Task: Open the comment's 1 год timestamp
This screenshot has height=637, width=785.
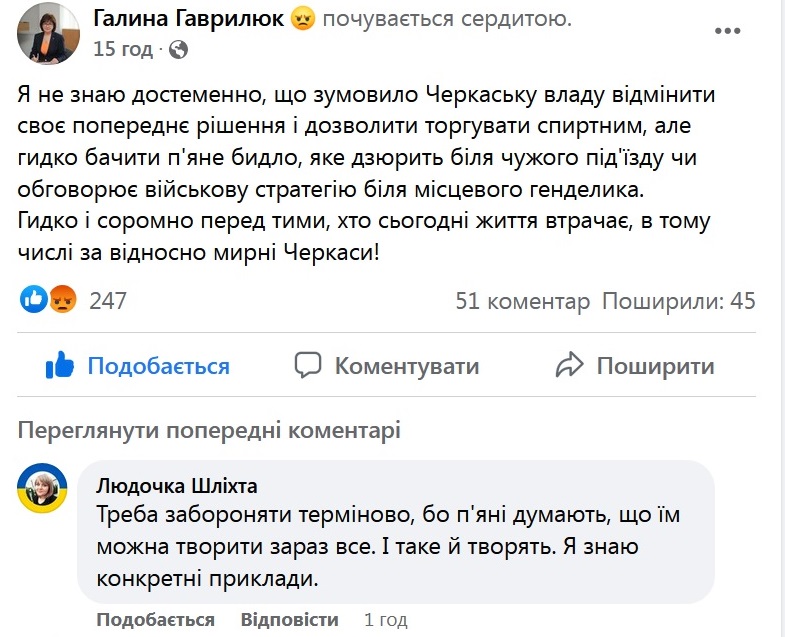Action: [384, 620]
